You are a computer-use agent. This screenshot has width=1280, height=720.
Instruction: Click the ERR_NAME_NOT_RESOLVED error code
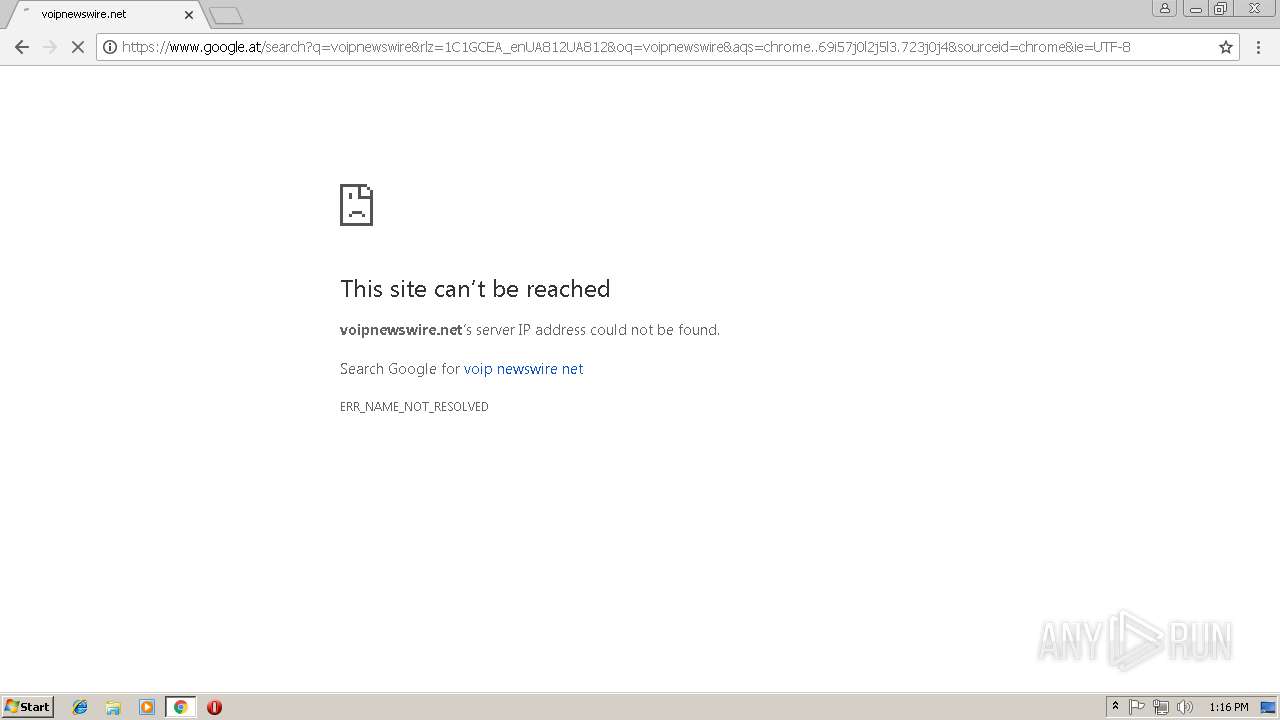tap(414, 407)
